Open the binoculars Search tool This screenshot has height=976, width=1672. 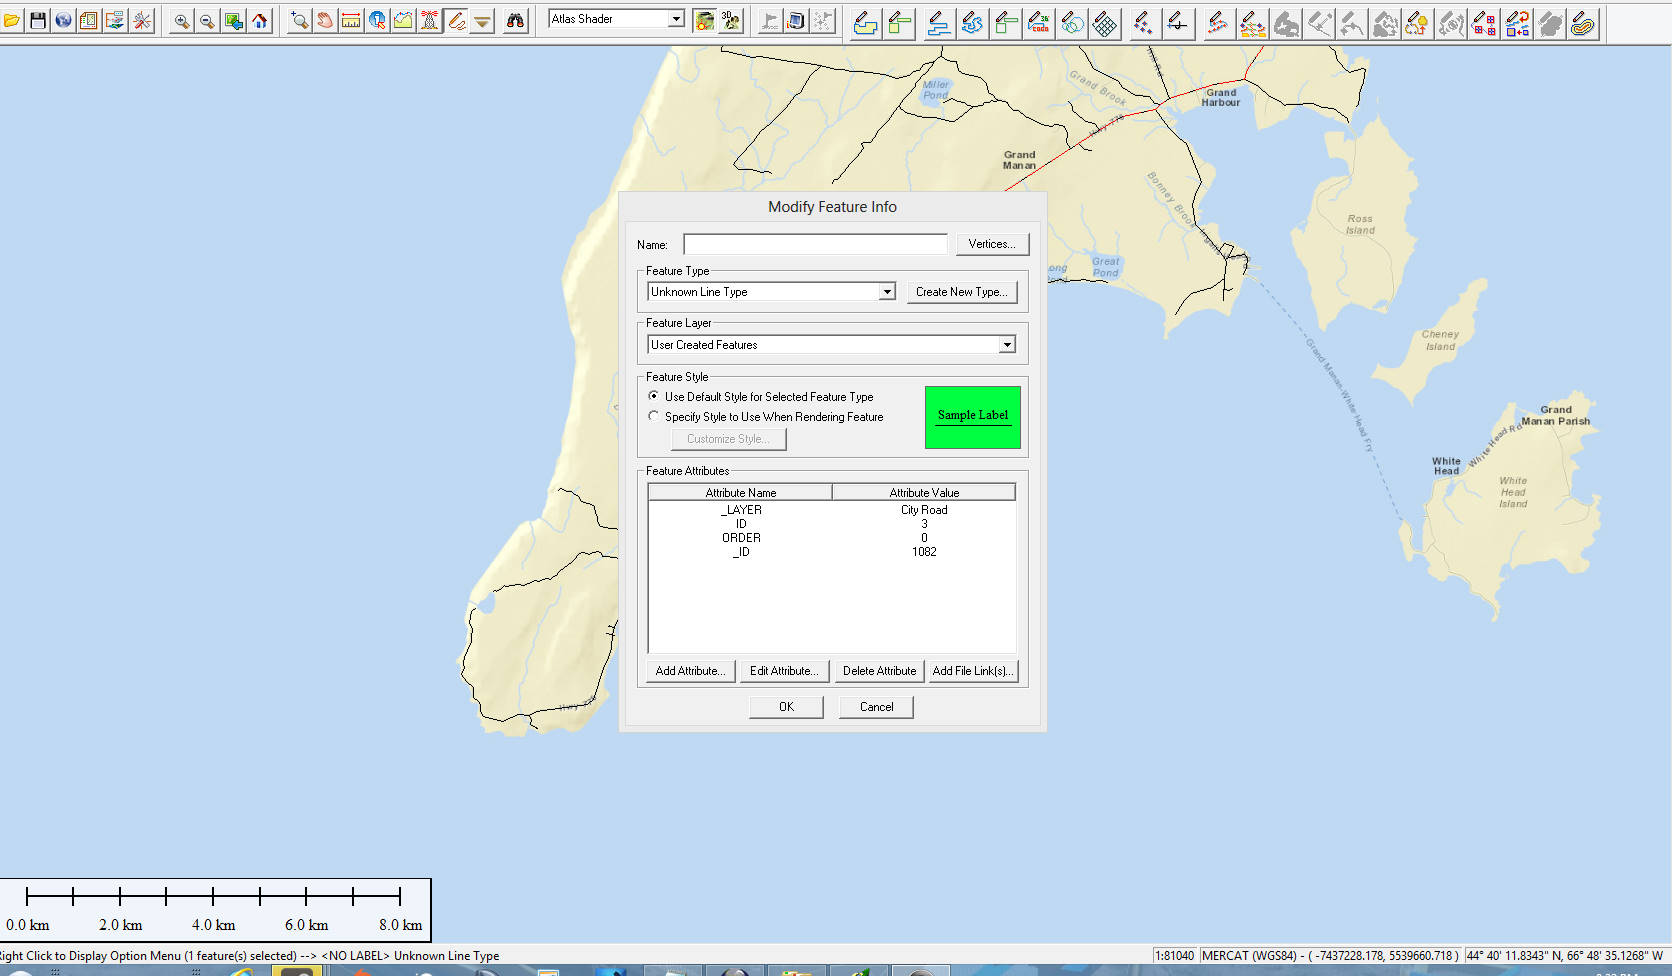(515, 21)
